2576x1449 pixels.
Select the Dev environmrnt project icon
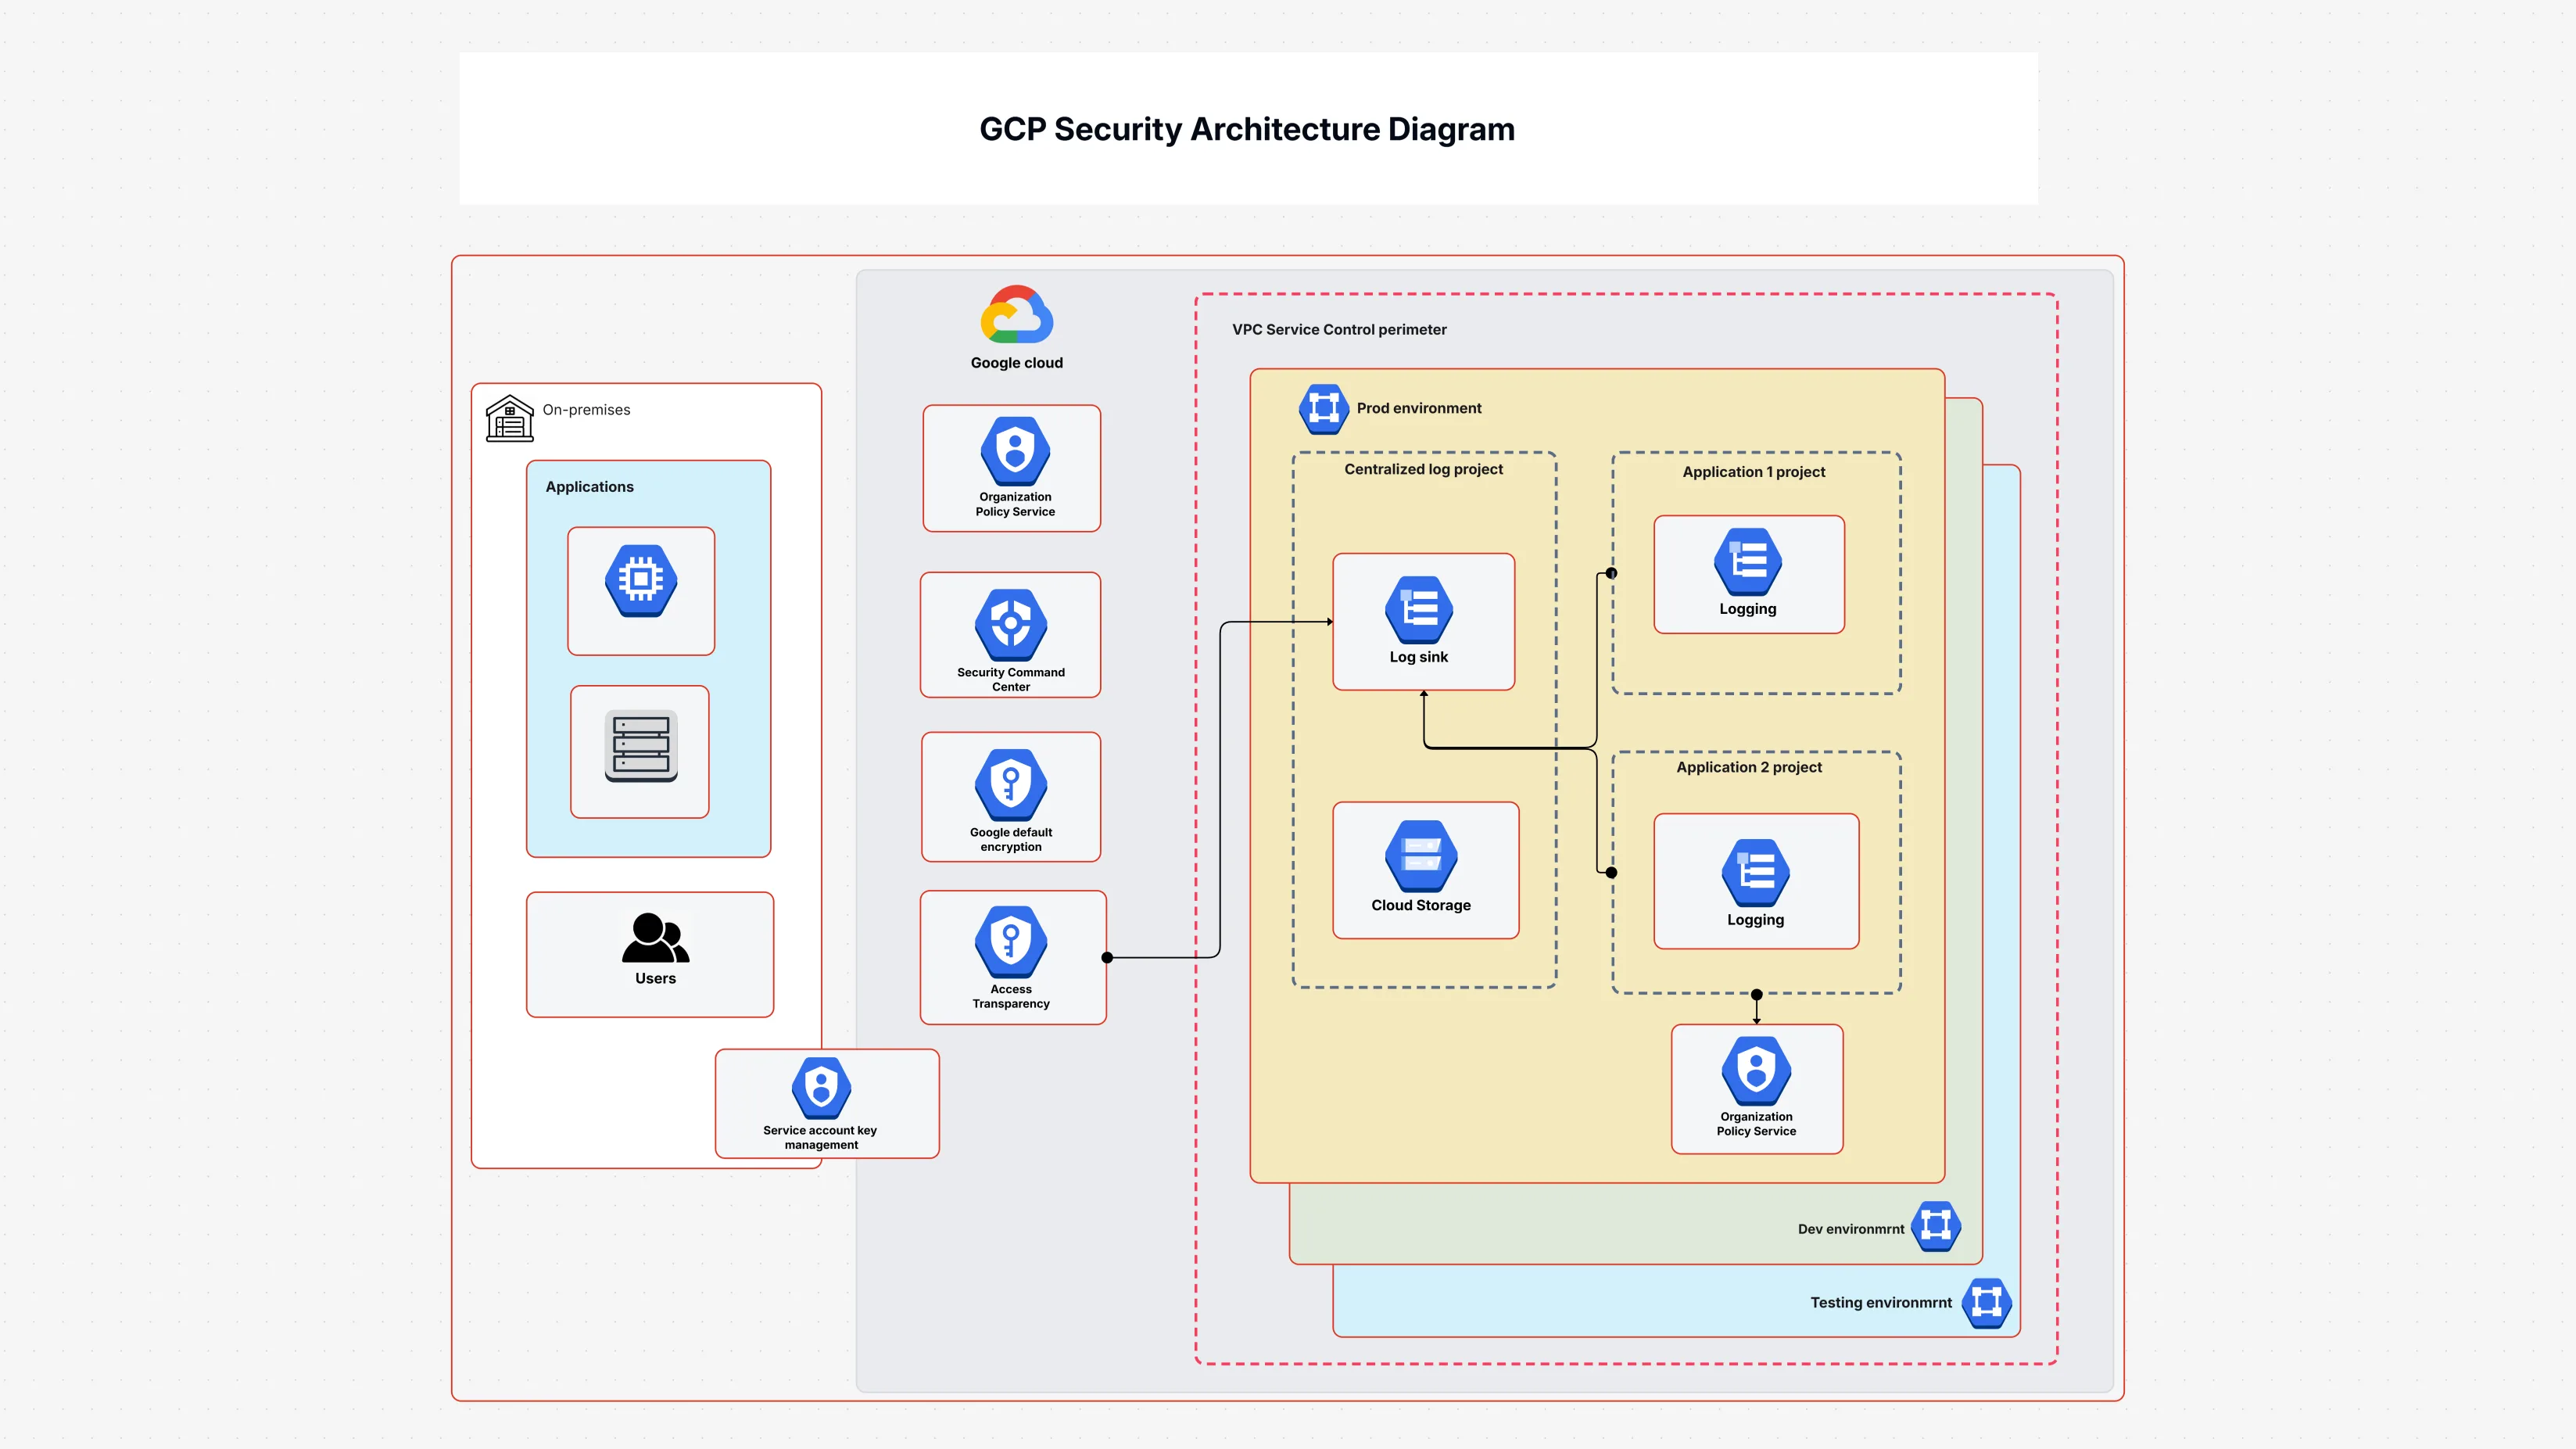tap(1937, 1225)
